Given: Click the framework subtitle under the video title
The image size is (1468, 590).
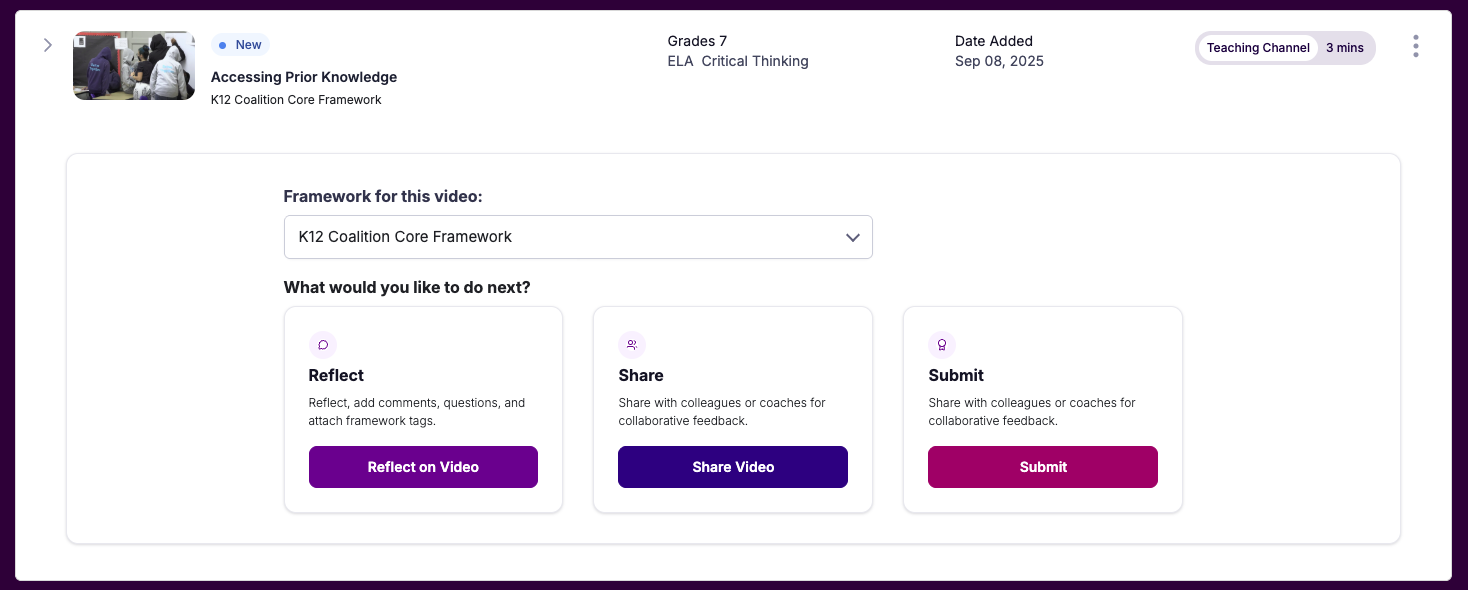Looking at the screenshot, I should point(296,100).
